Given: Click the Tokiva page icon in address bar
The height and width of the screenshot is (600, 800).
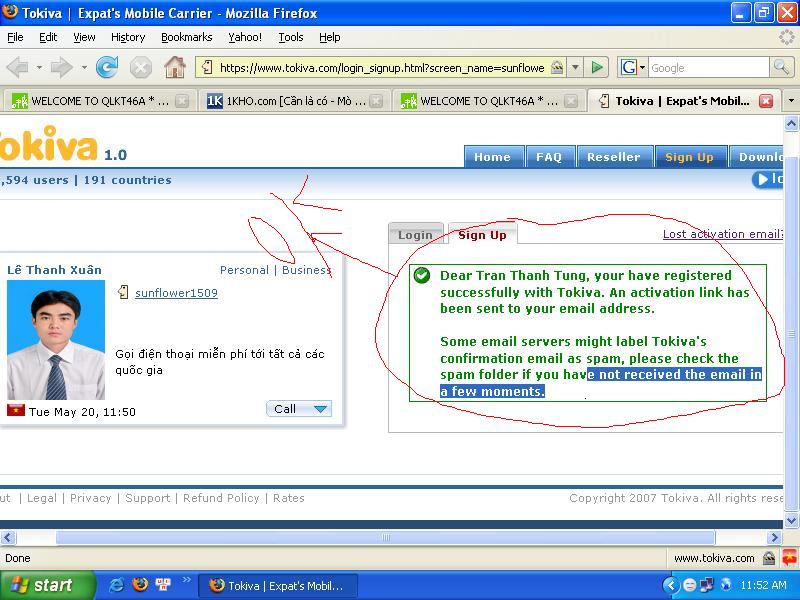Looking at the screenshot, I should click(x=208, y=67).
